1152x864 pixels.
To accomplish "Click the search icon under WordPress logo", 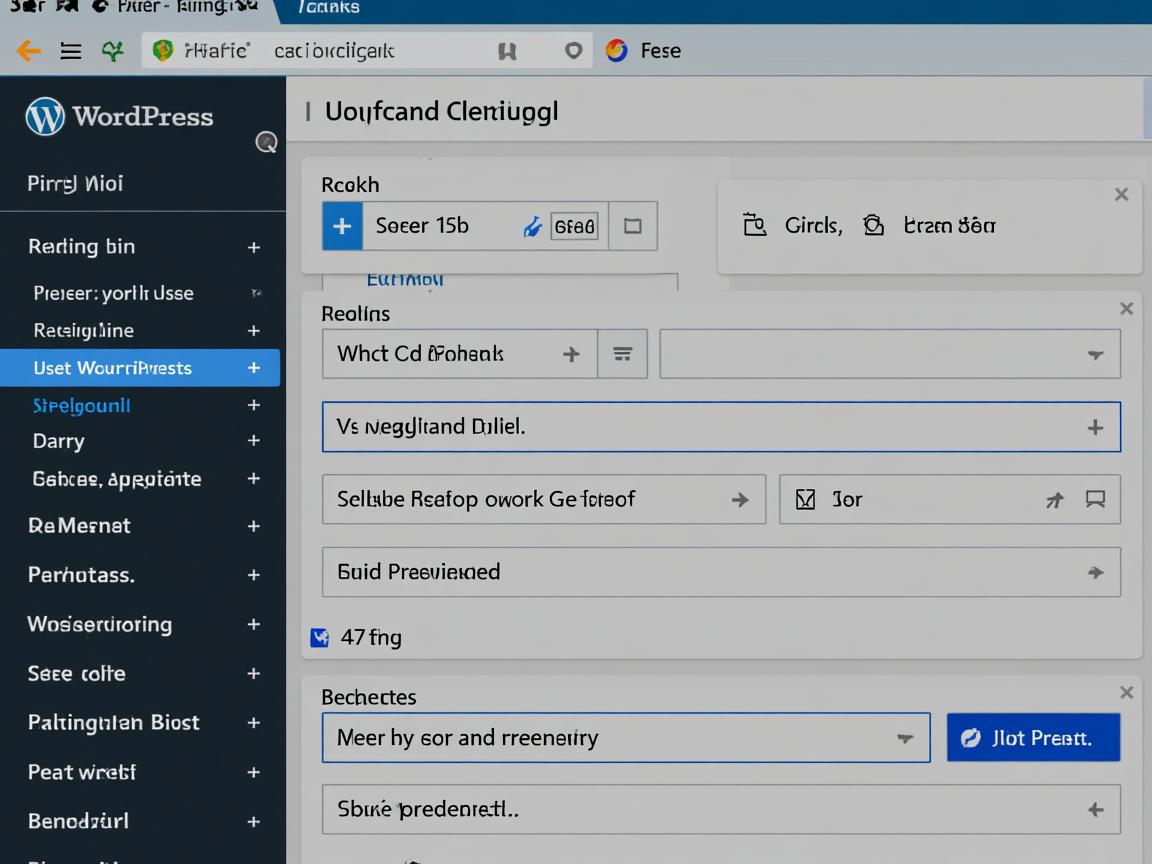I will (x=266, y=142).
